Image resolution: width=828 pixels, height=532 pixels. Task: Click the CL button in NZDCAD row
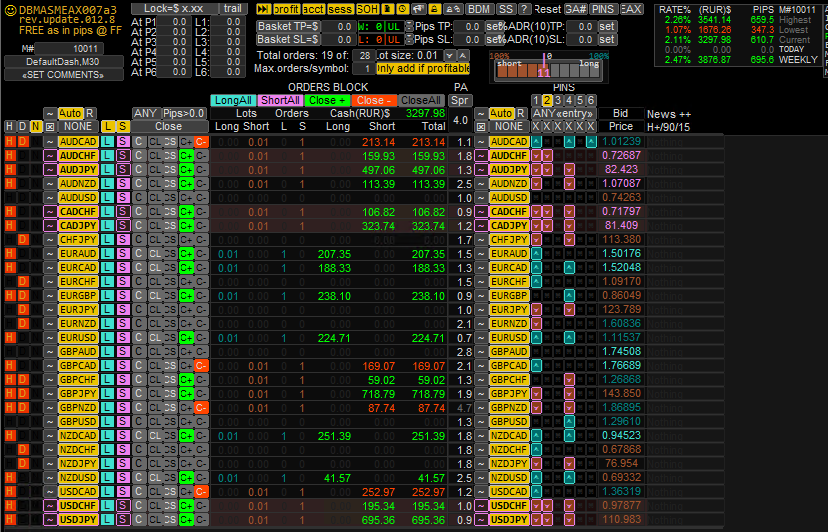point(155,436)
